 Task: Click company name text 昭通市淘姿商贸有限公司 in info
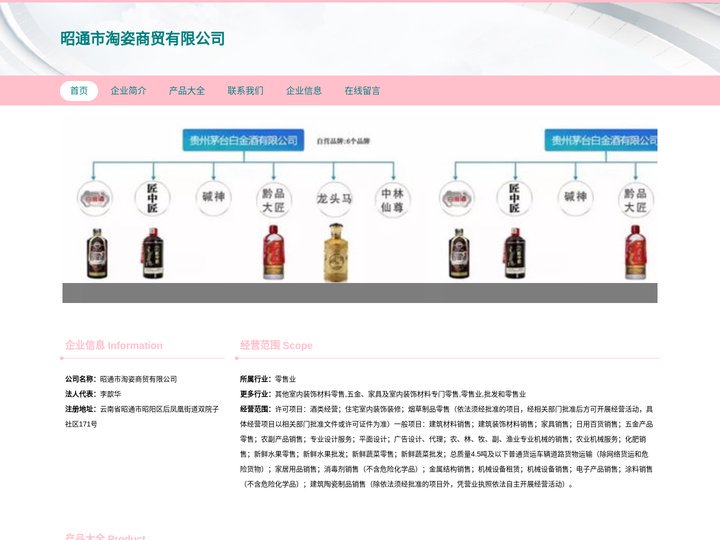tap(138, 379)
